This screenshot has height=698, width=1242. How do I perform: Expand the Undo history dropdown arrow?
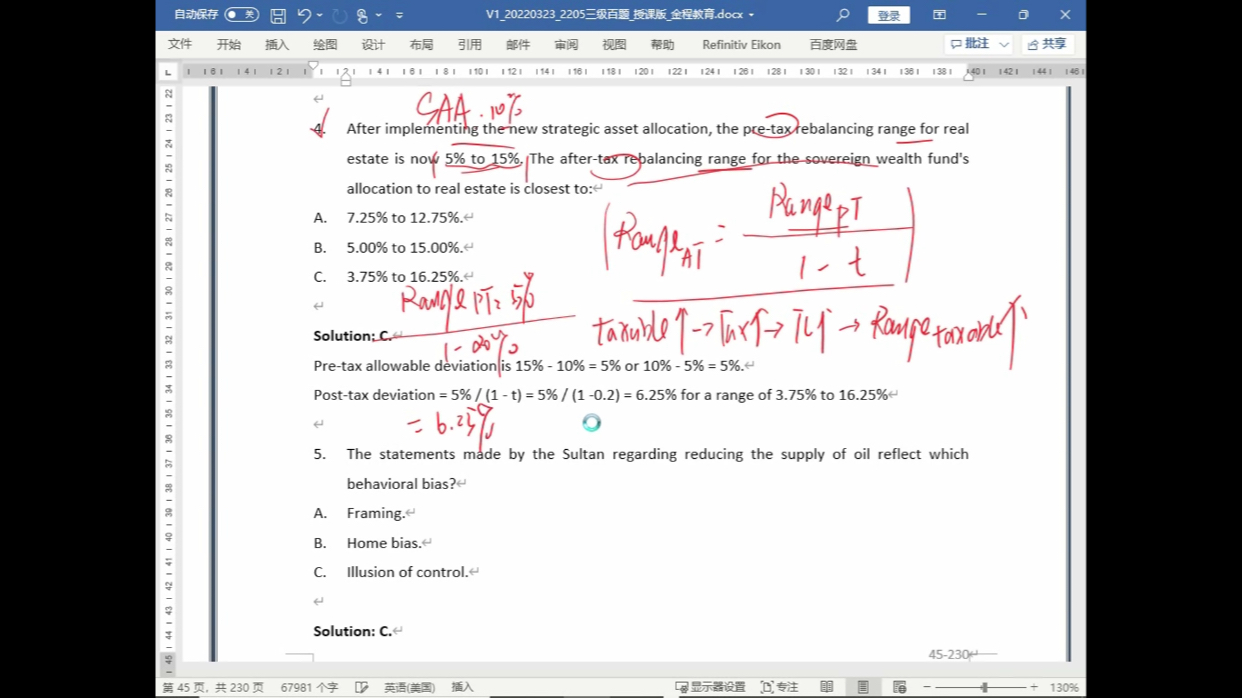tap(320, 15)
